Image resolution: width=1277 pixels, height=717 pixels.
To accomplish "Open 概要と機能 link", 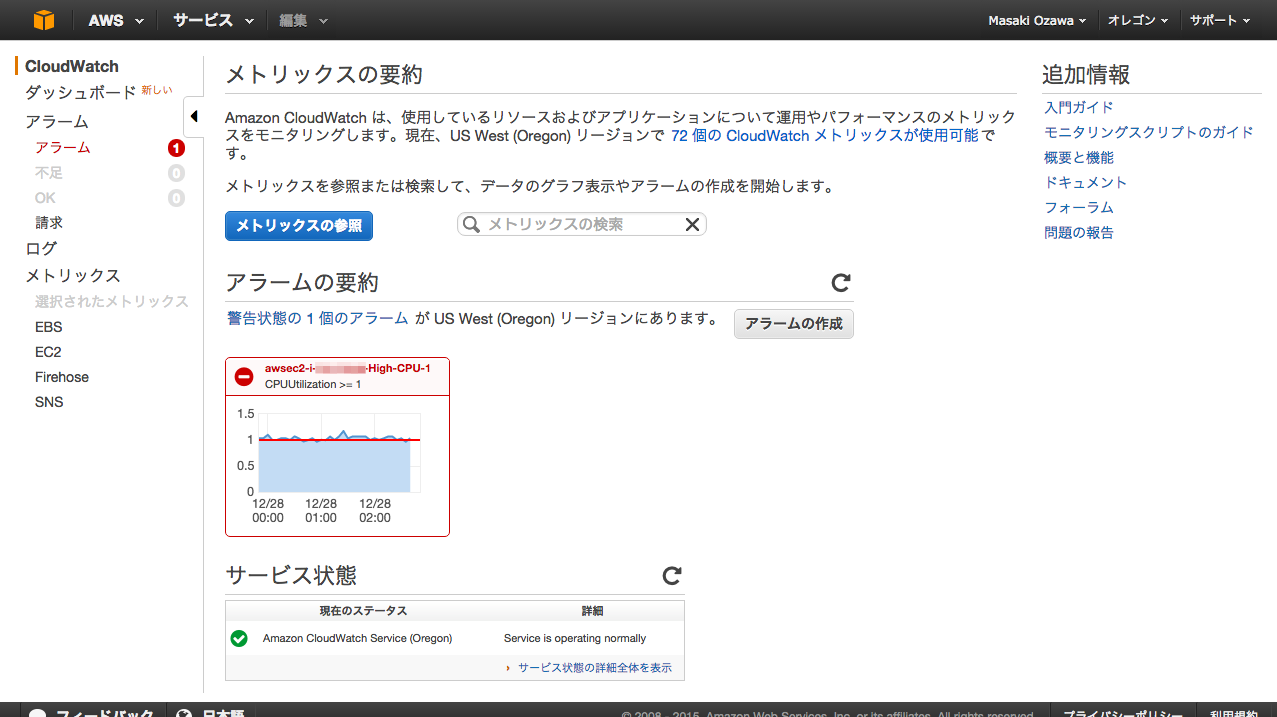I will pos(1079,157).
